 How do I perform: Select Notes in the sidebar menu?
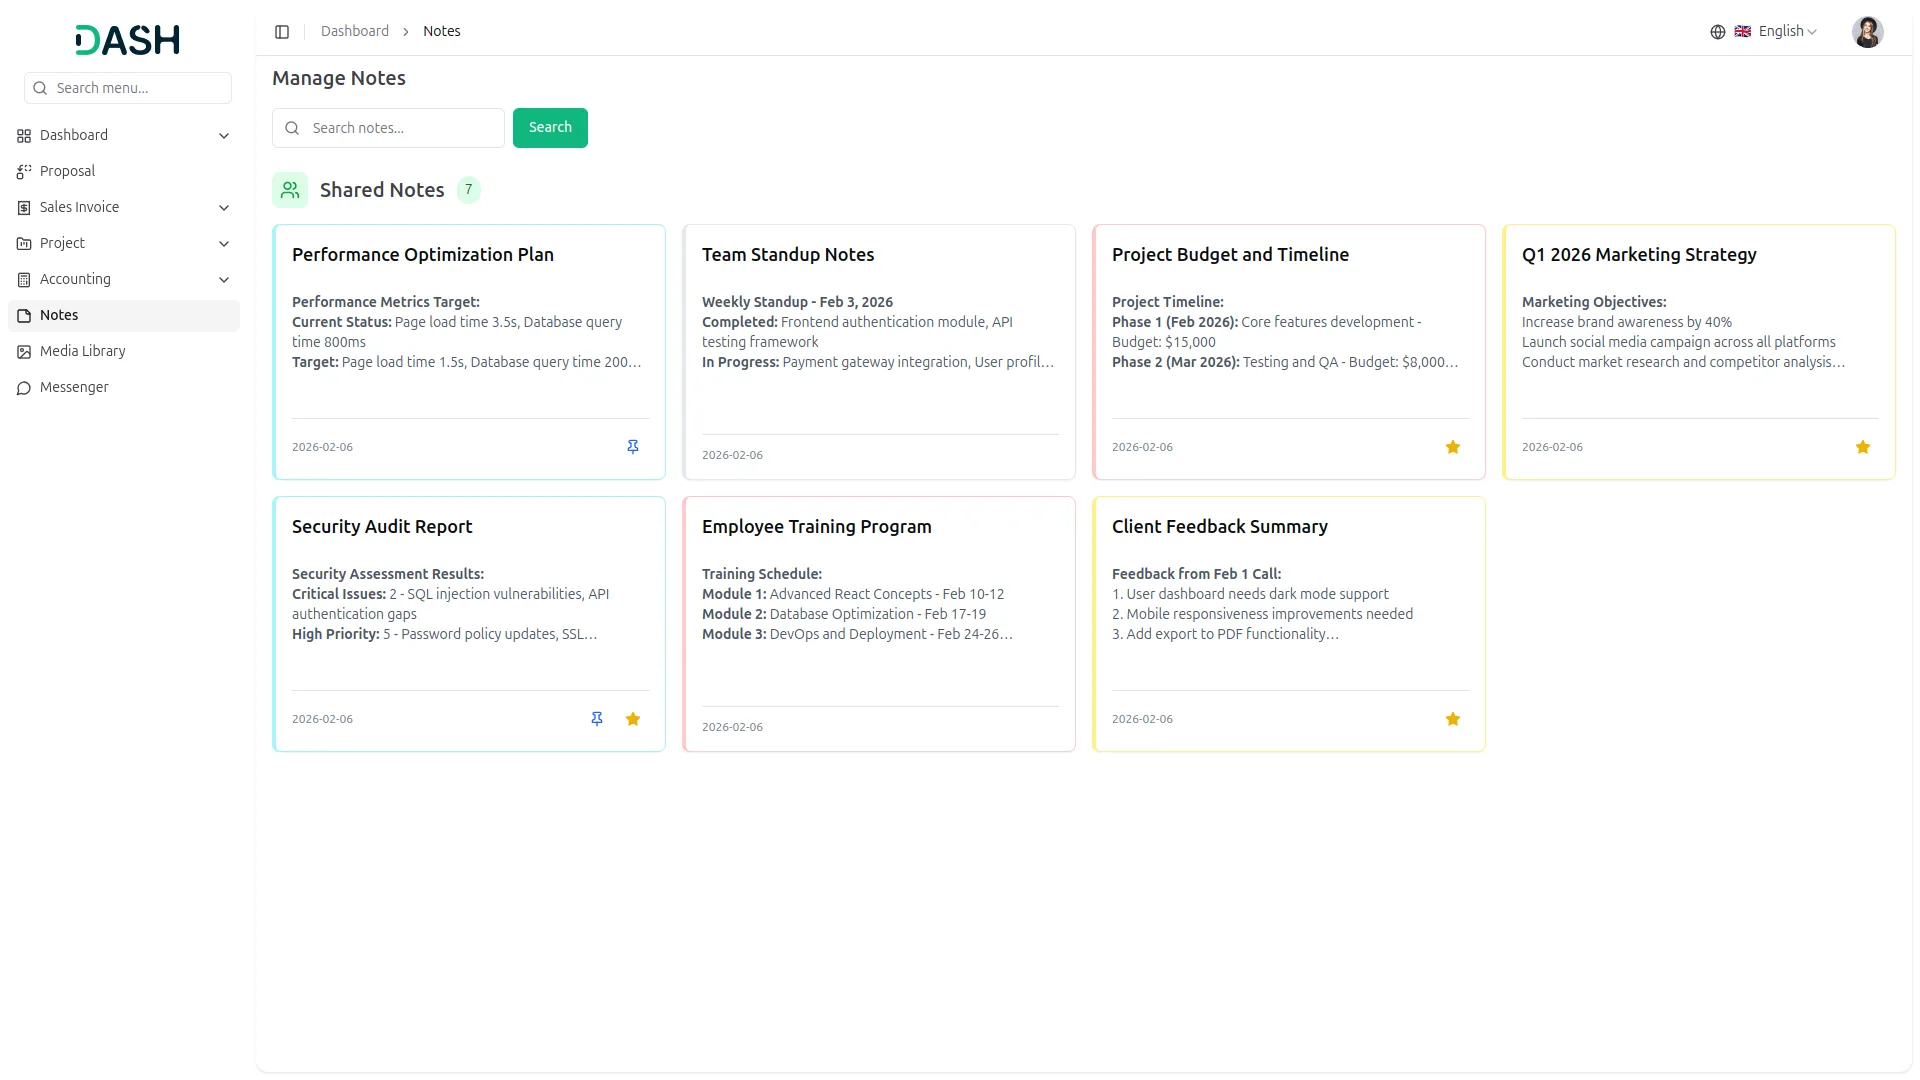[x=59, y=316]
